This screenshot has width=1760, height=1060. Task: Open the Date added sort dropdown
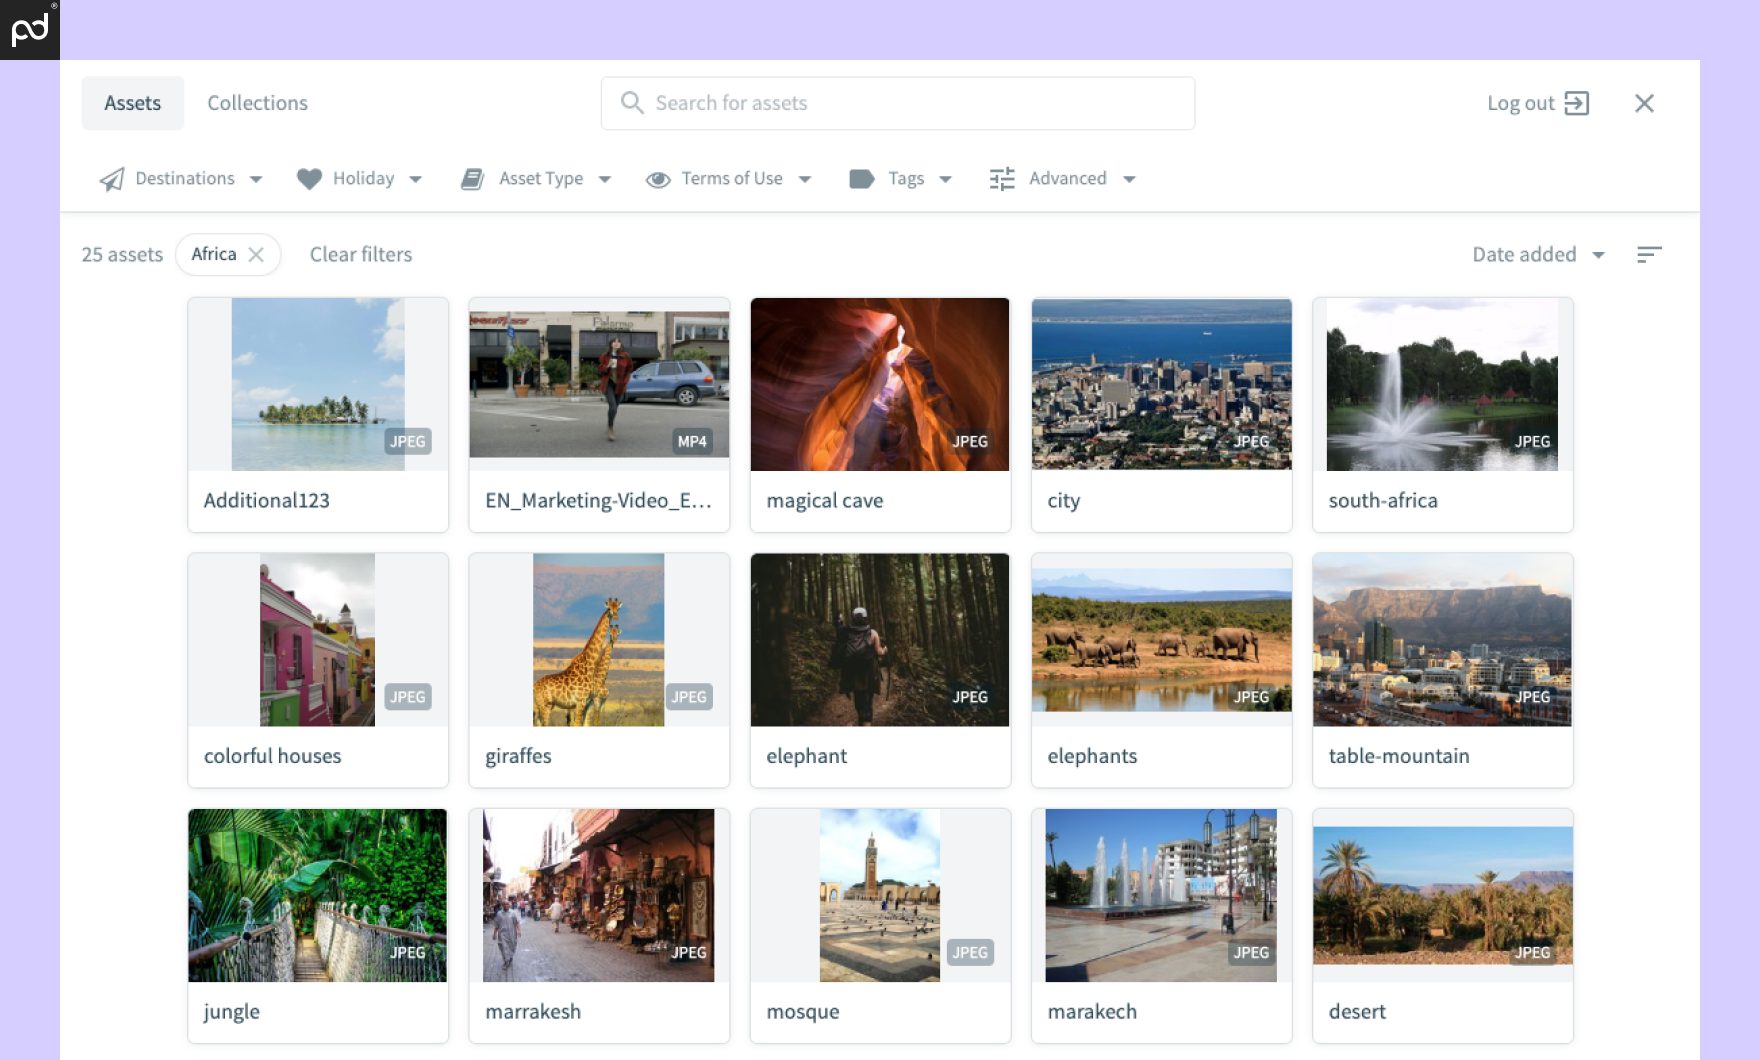pyautogui.click(x=1537, y=255)
